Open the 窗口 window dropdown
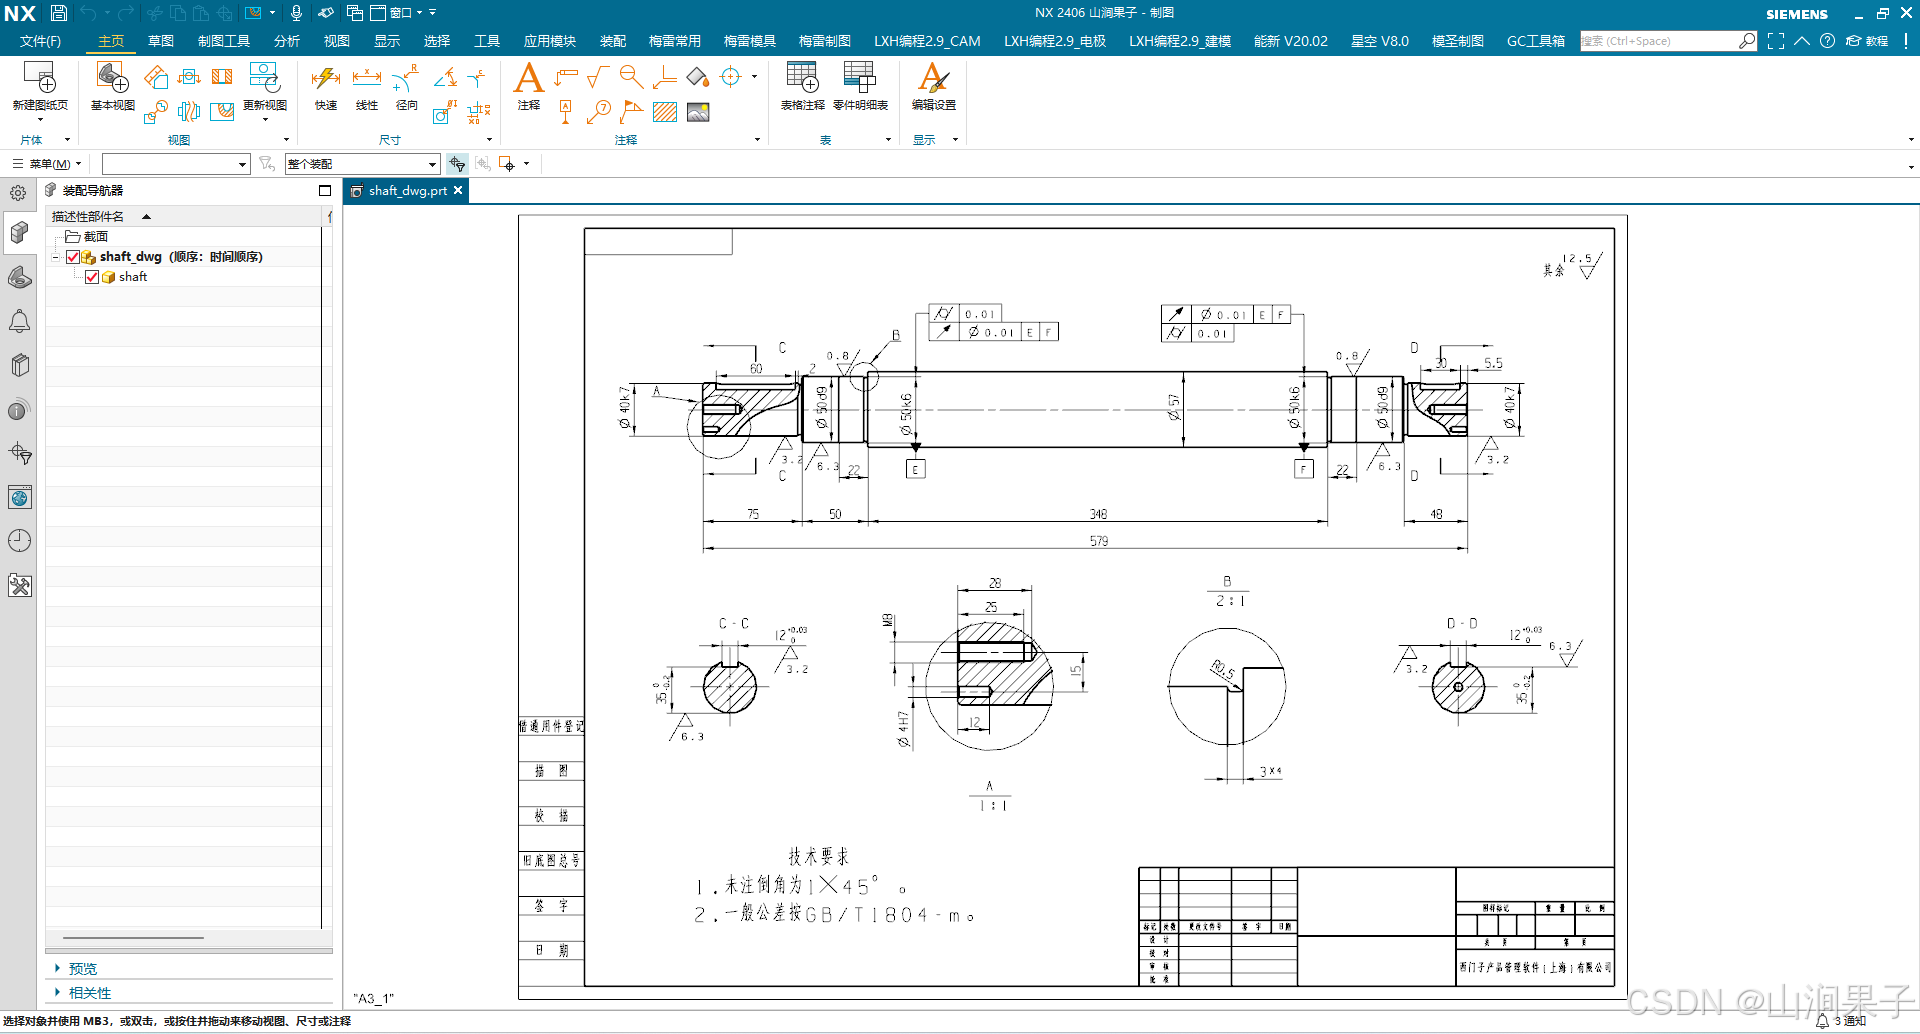This screenshot has height=1034, width=1920. [x=397, y=13]
